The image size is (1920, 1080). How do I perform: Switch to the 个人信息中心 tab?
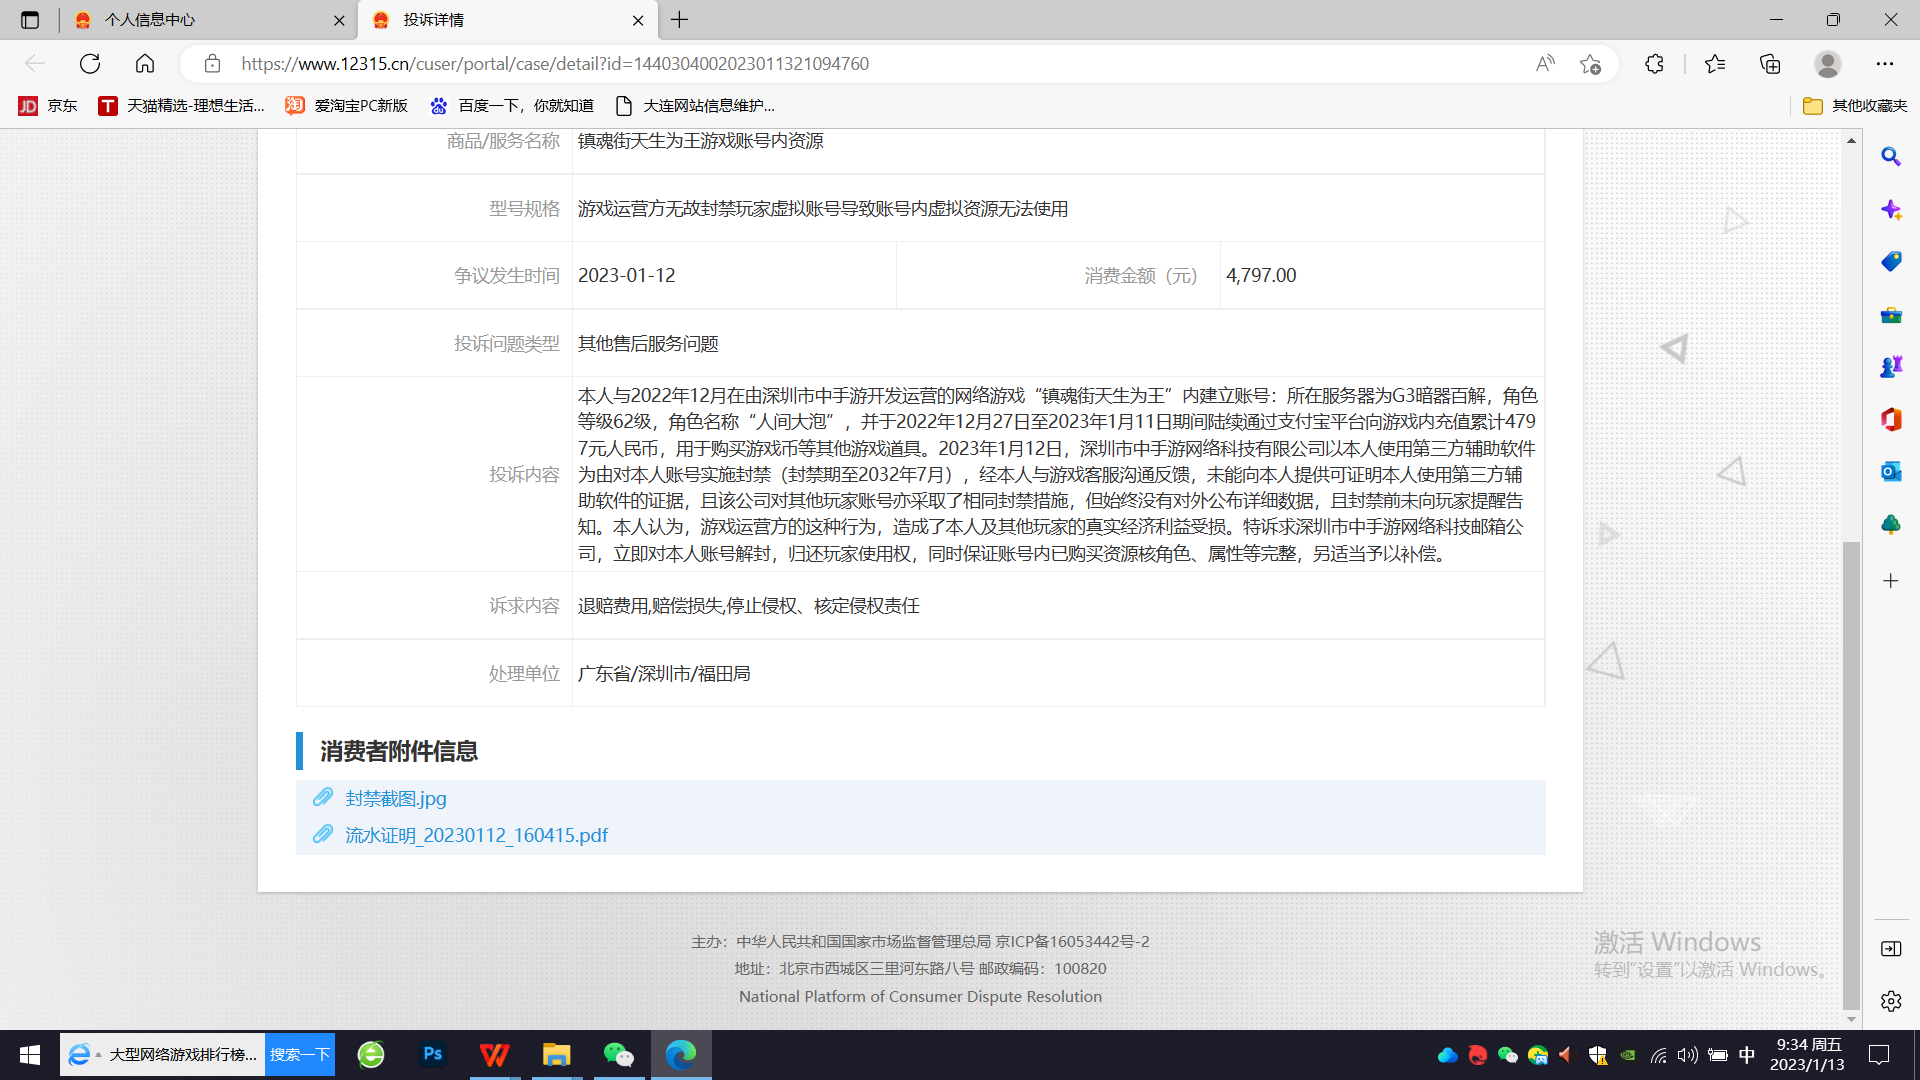(x=206, y=20)
